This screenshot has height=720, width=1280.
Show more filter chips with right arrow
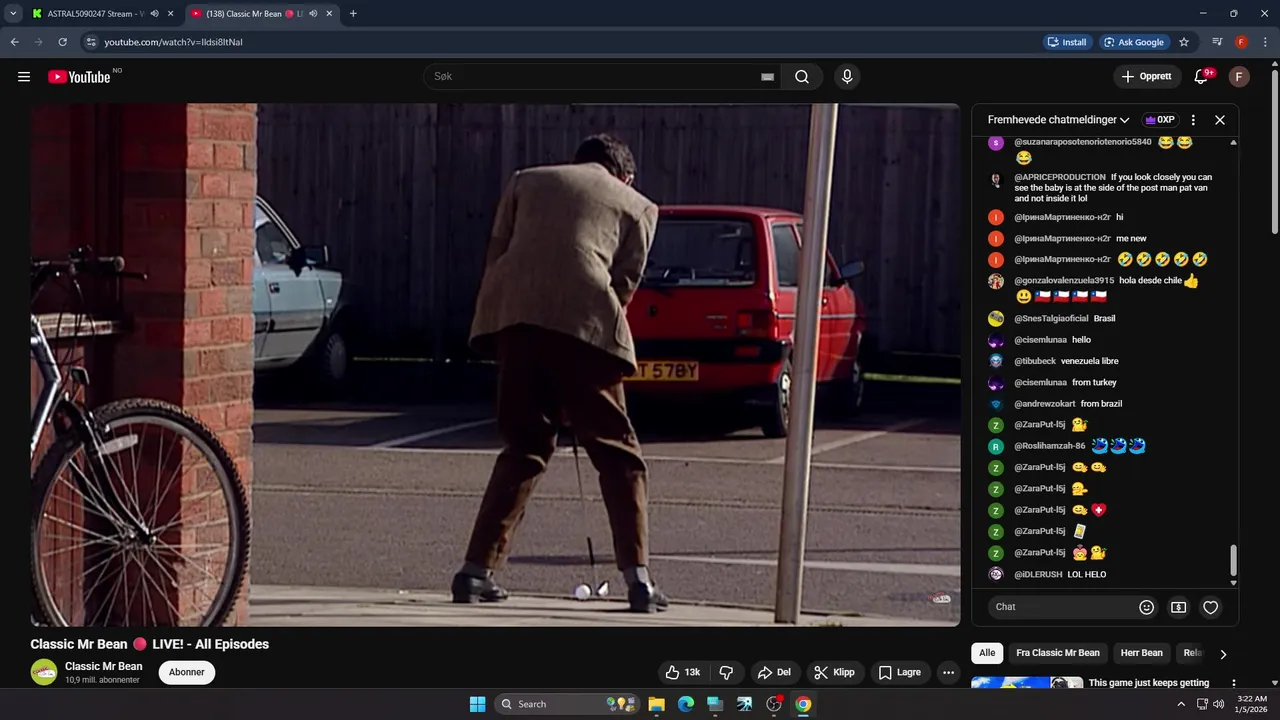click(x=1222, y=654)
